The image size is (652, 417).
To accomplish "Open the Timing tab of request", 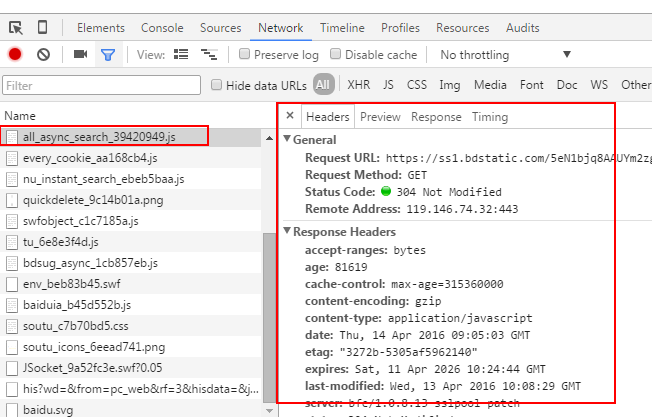I will 490,117.
